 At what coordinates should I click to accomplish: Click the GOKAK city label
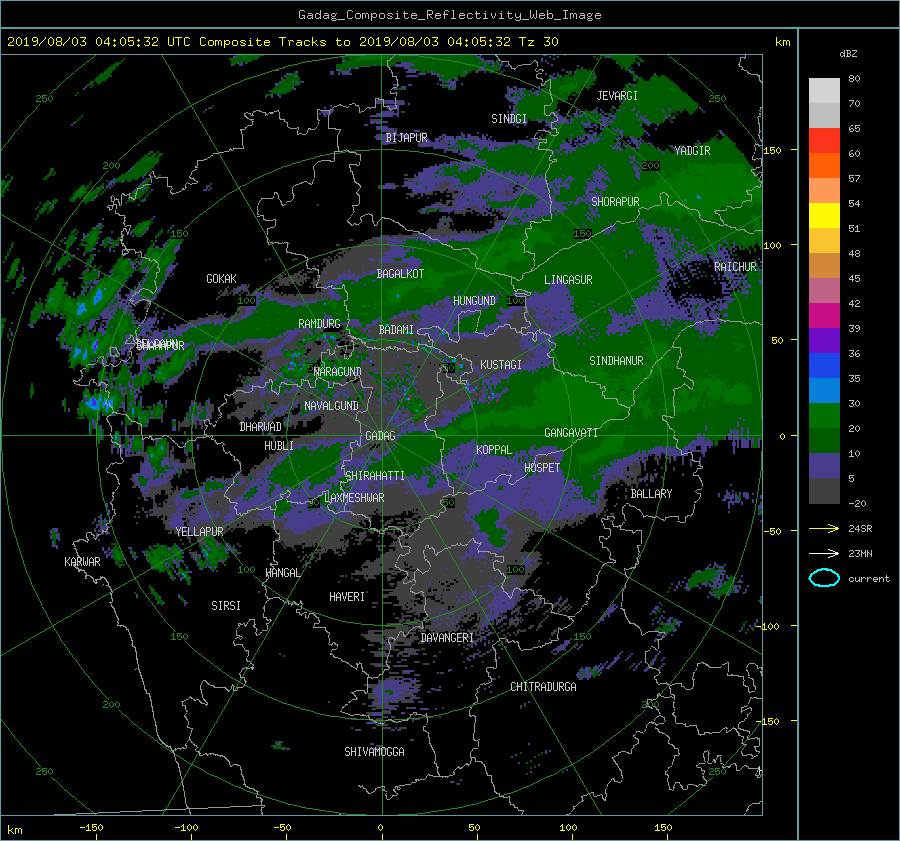click(x=222, y=279)
